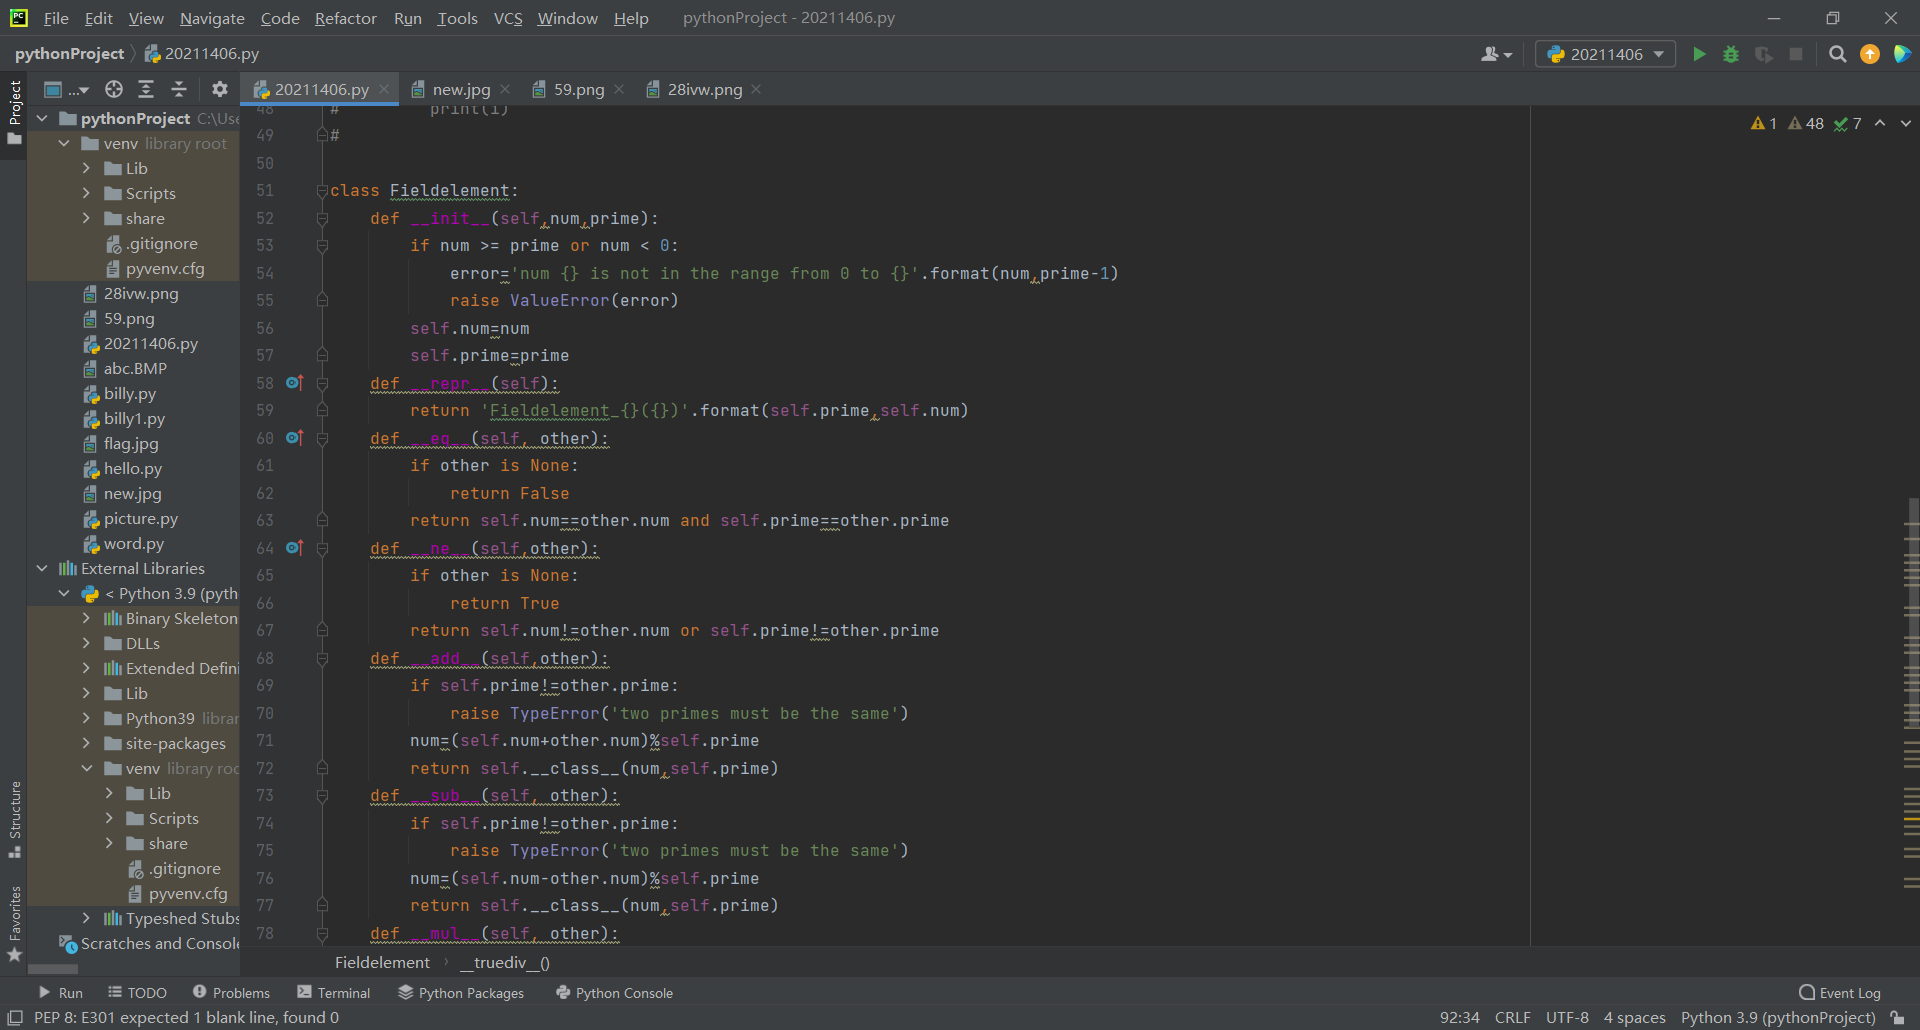Jump to next highlighted error arrow

(1906, 123)
